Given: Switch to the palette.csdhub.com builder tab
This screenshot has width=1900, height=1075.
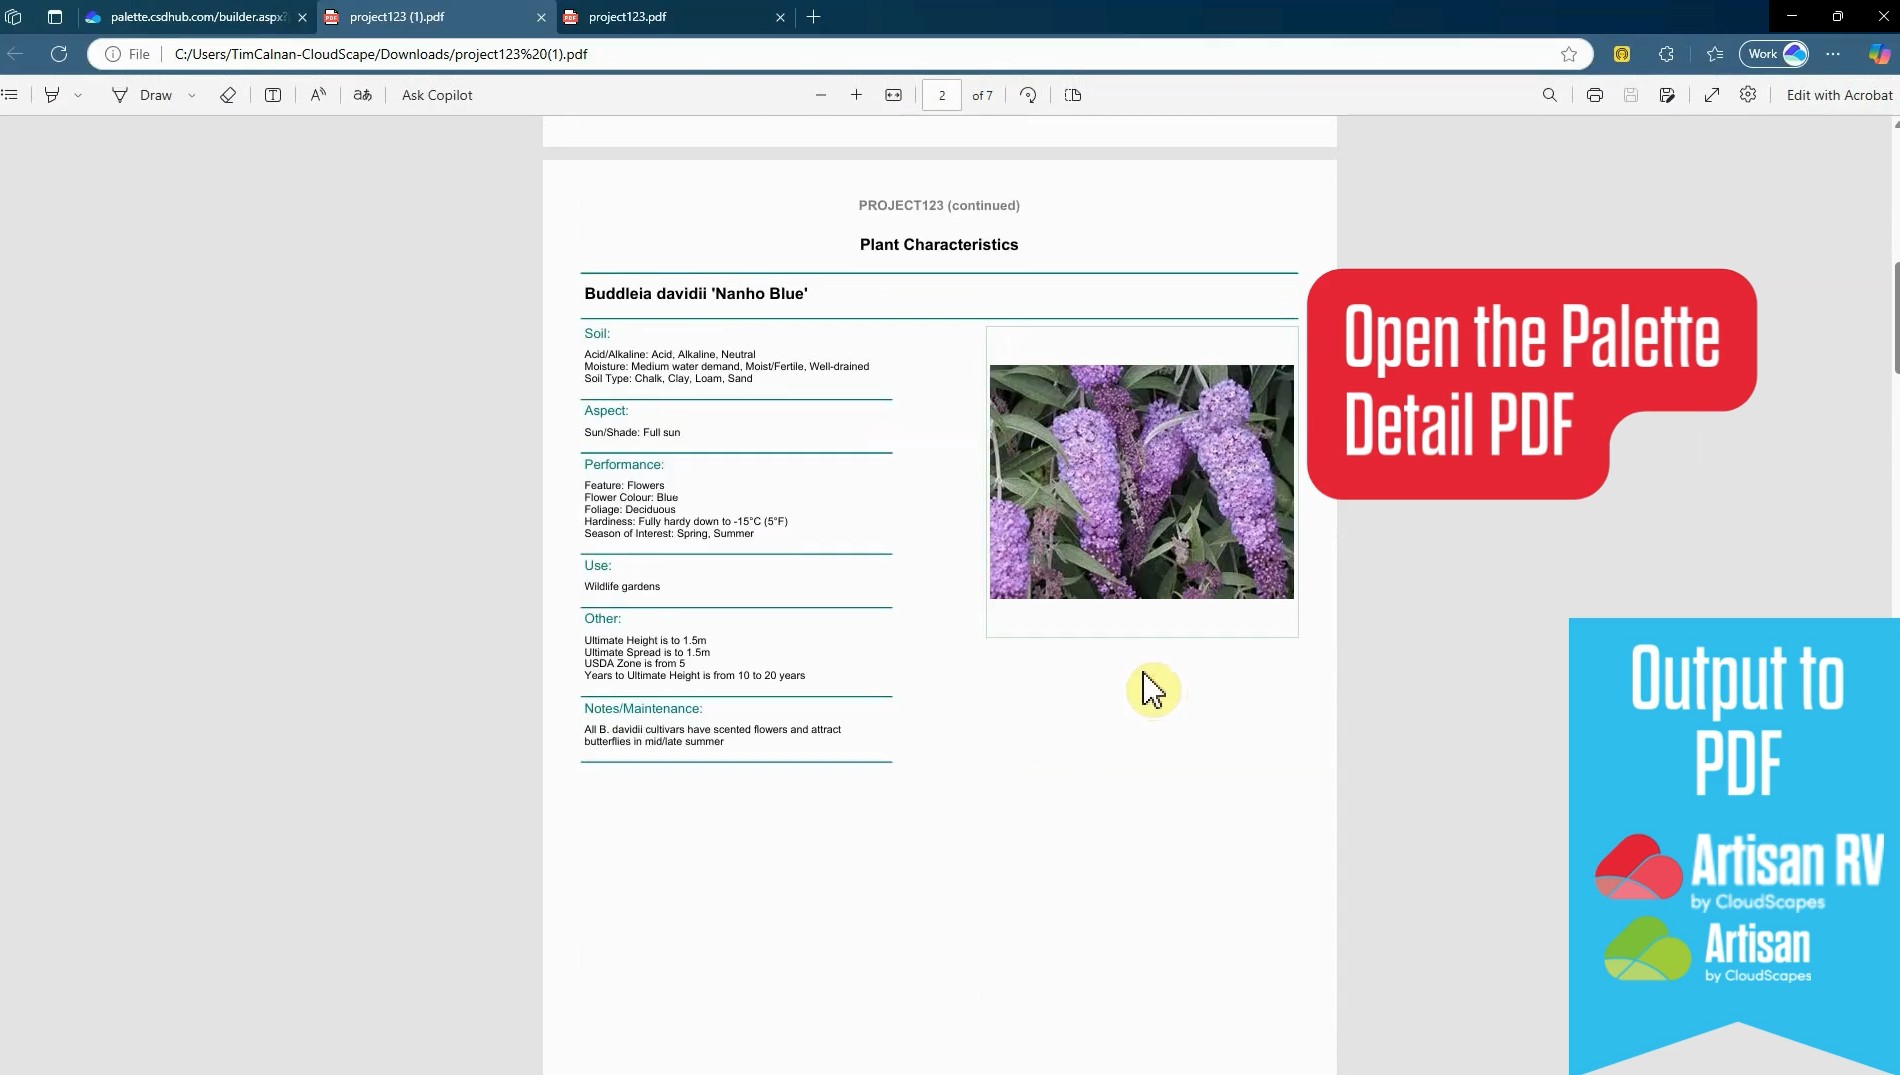Looking at the screenshot, I should (x=190, y=17).
